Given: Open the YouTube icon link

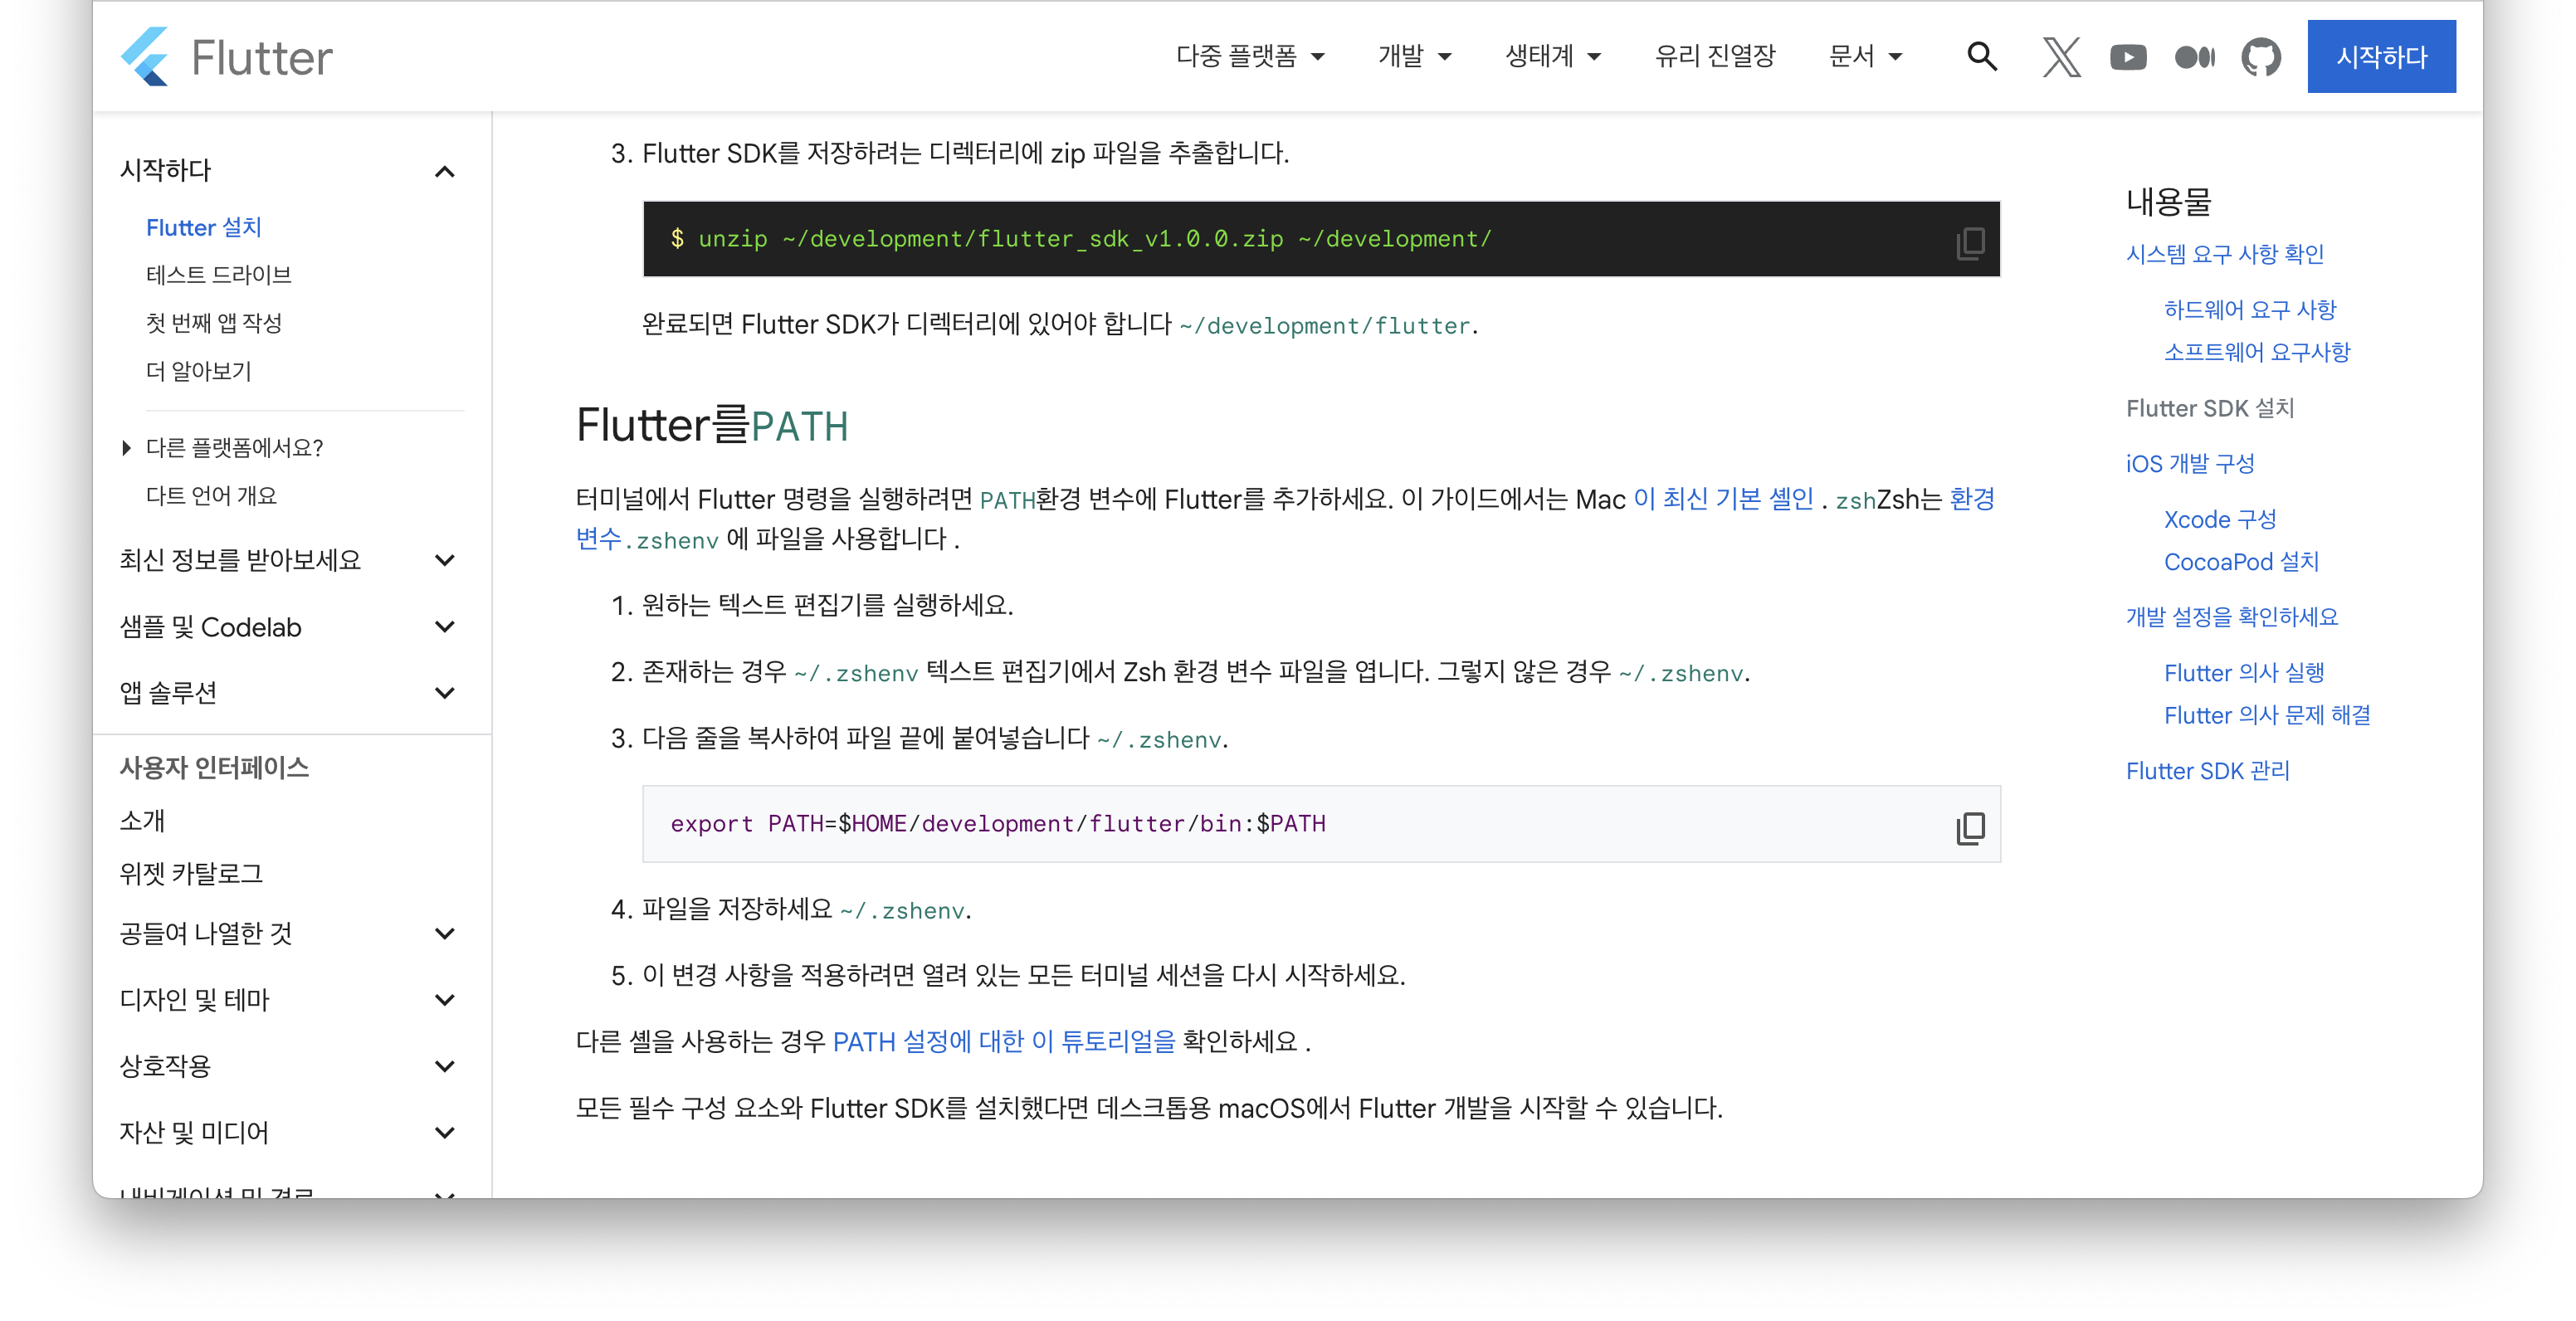Looking at the screenshot, I should click(2128, 57).
